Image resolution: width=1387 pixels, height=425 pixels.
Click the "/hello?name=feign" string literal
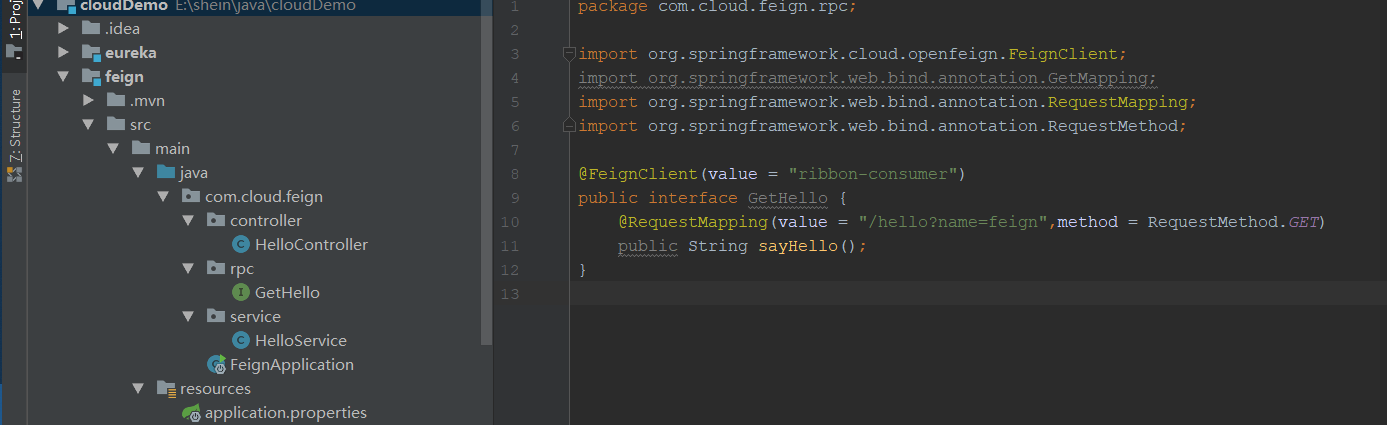[951, 222]
